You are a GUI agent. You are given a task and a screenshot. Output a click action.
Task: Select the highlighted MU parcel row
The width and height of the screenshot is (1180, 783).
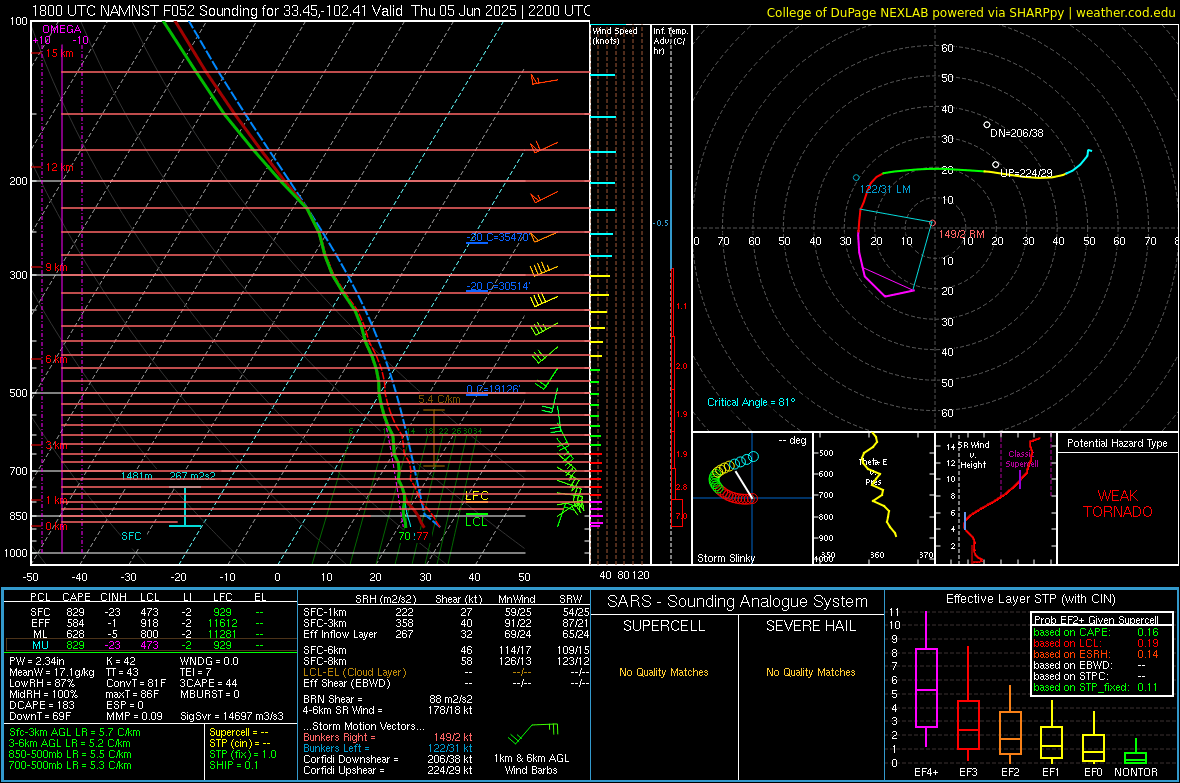click(x=151, y=645)
